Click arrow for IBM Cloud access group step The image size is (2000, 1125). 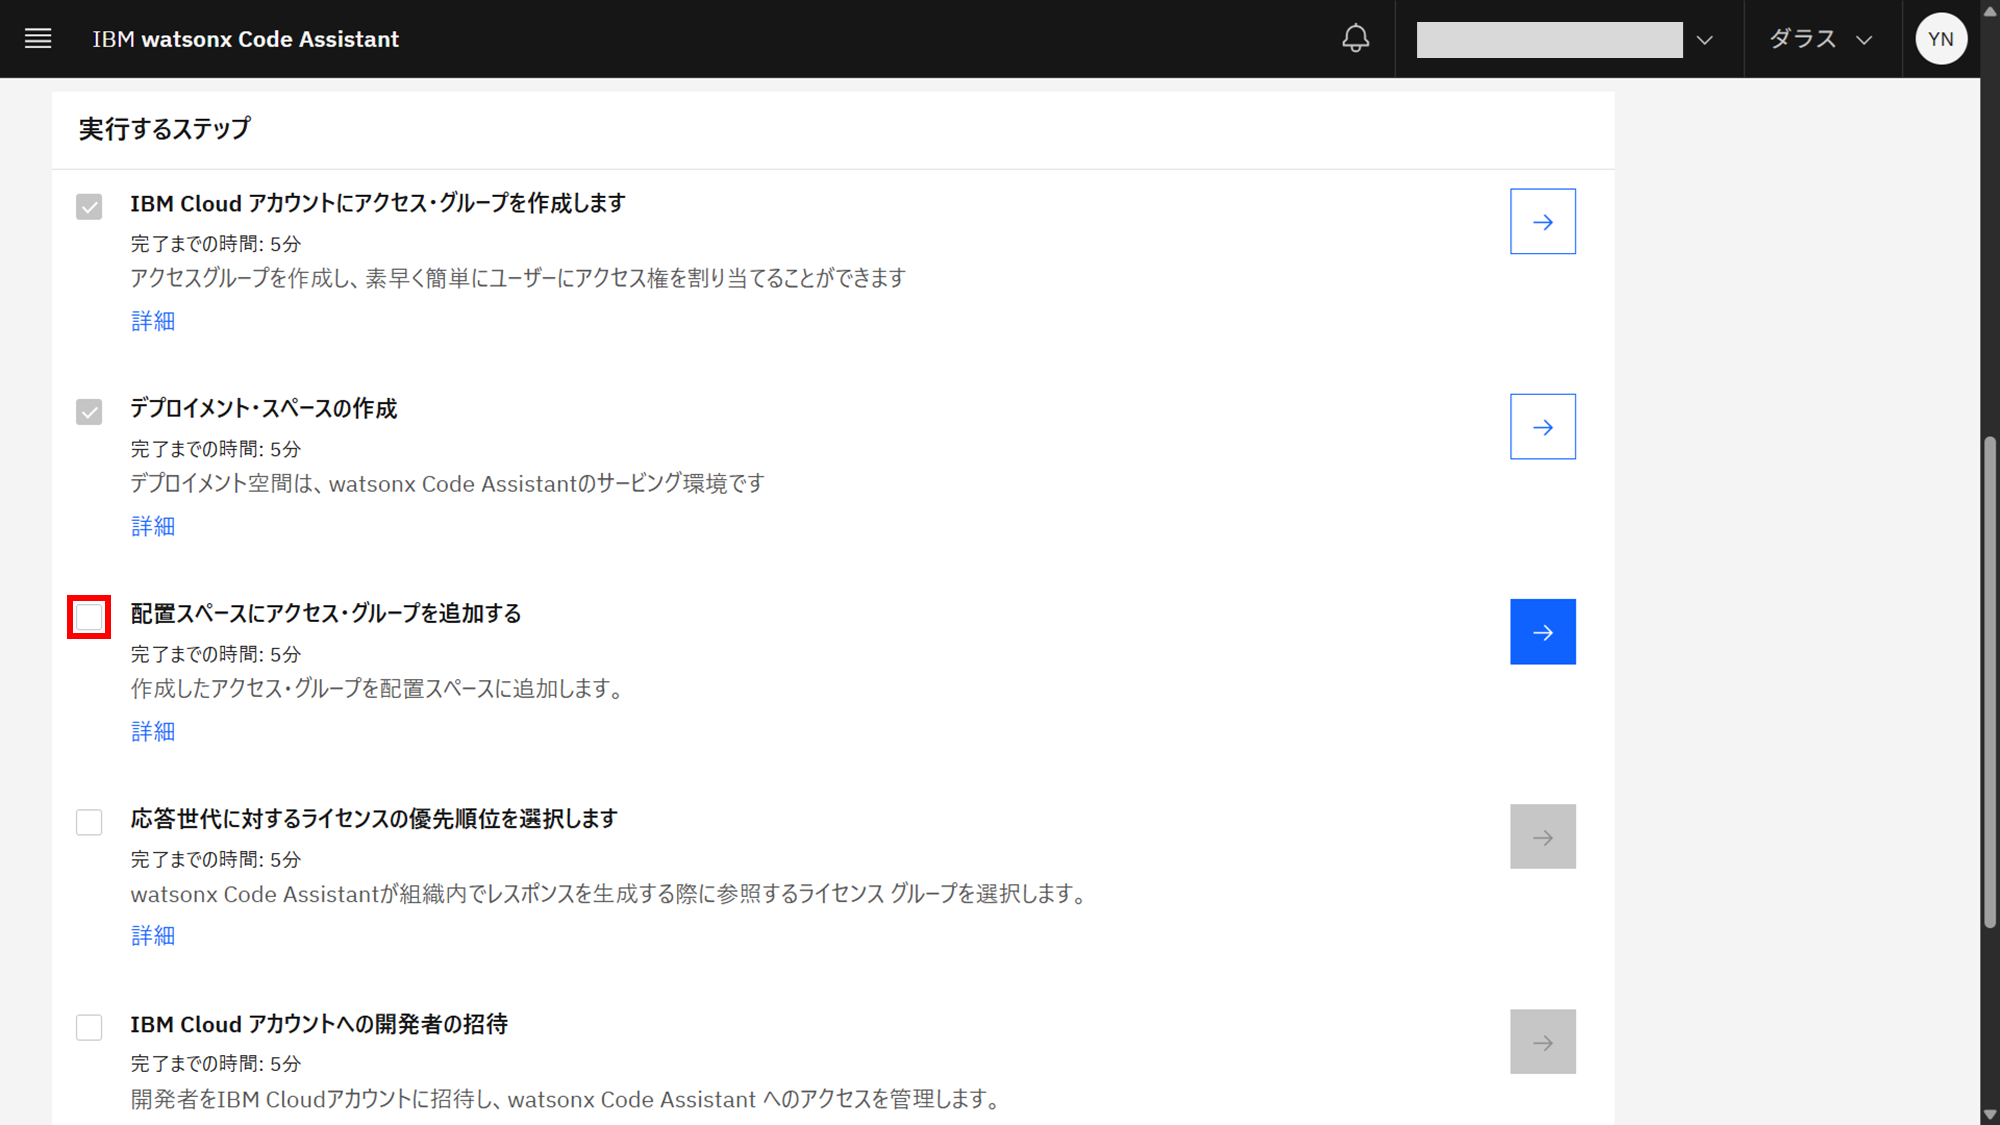tap(1542, 222)
